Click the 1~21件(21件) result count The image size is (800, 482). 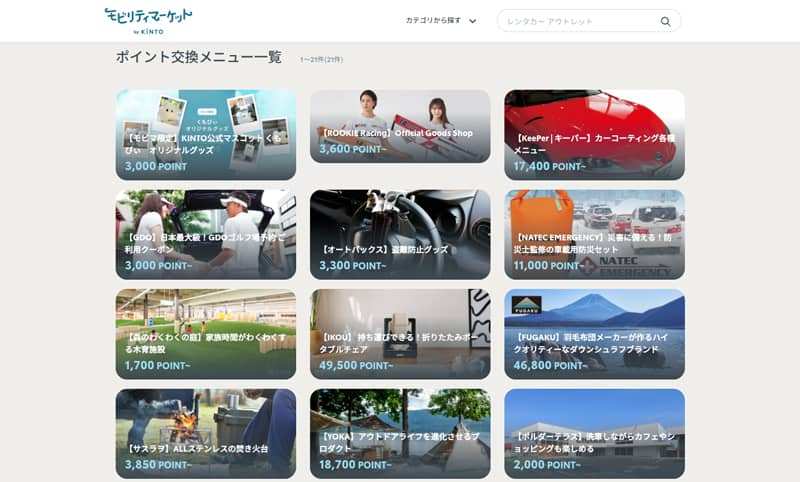coord(321,60)
